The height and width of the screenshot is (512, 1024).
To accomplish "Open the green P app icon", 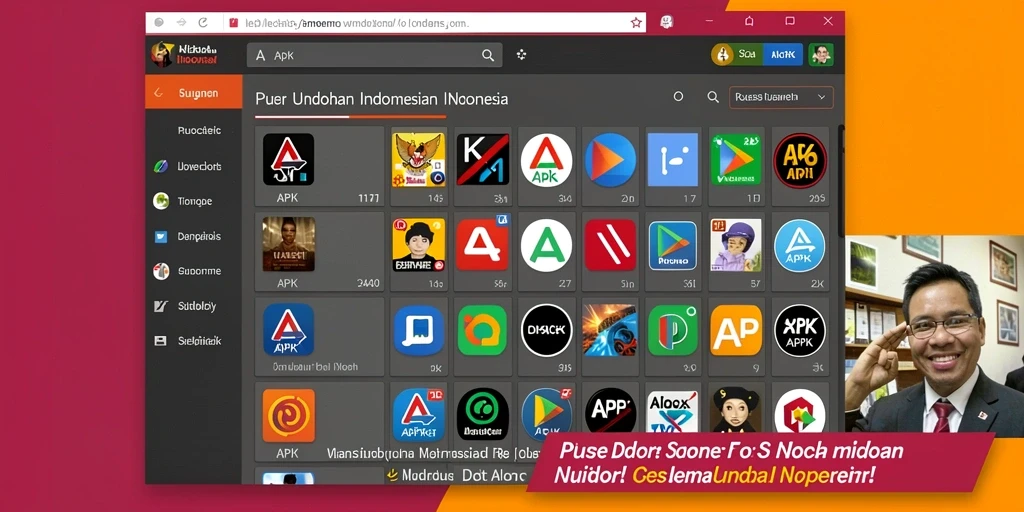I will point(673,330).
